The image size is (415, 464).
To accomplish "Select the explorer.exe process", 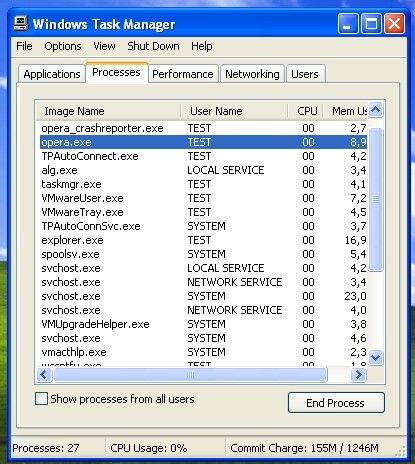I will click(x=202, y=240).
